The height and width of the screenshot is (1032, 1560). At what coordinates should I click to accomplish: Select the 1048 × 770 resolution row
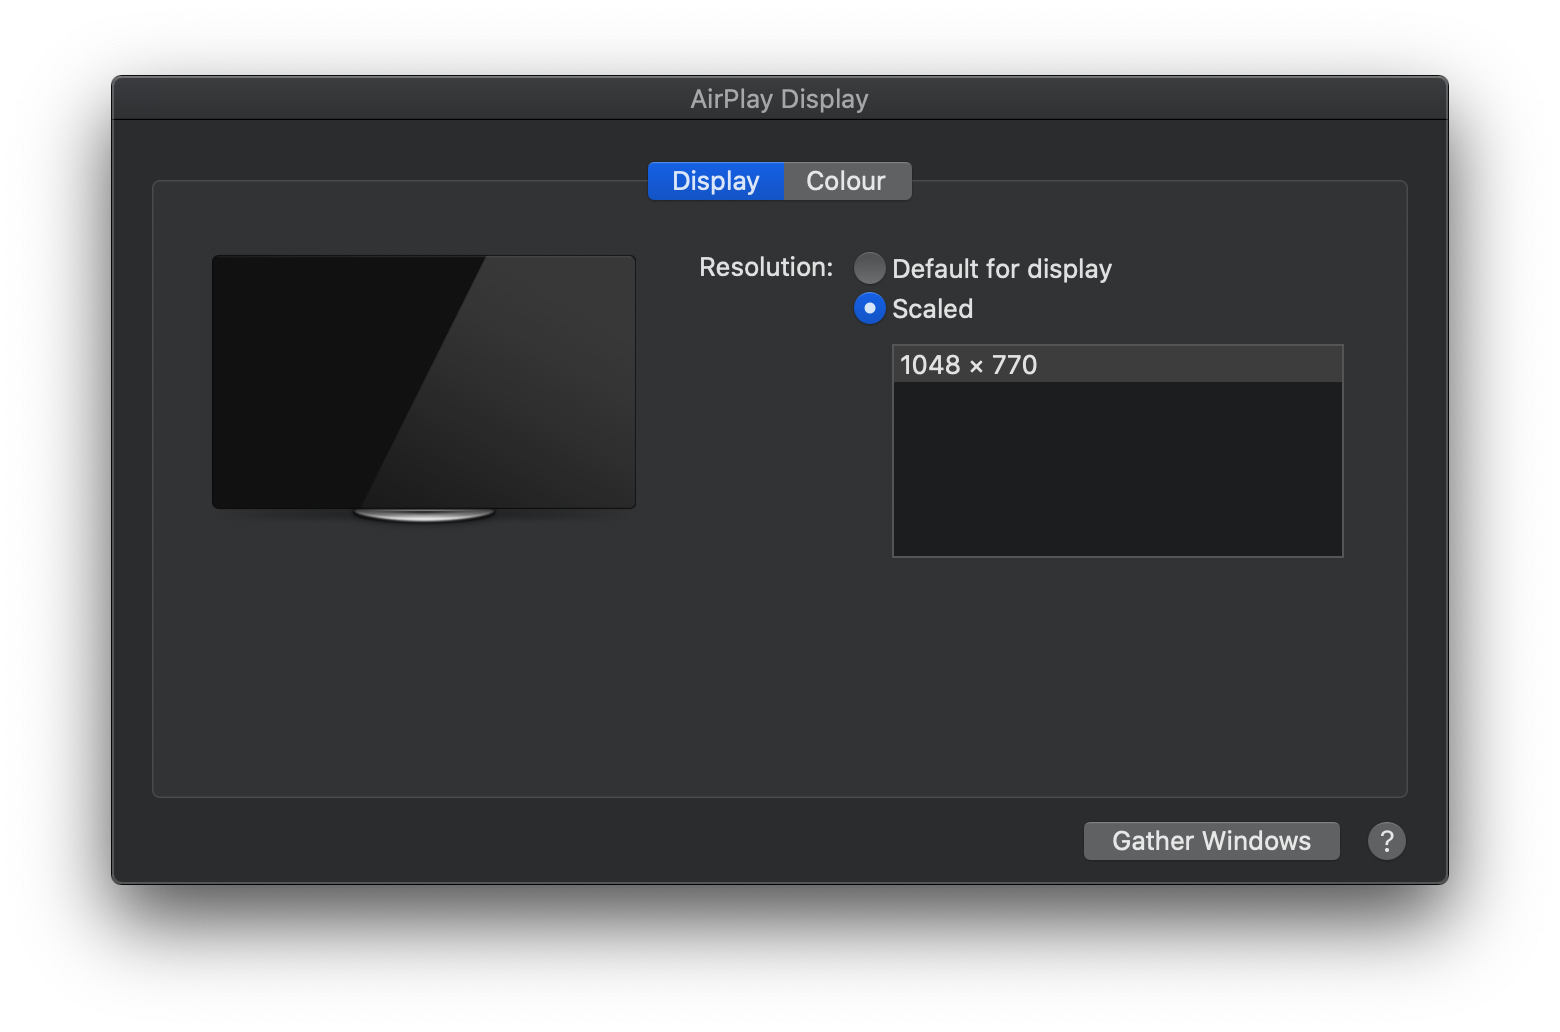click(x=1117, y=364)
